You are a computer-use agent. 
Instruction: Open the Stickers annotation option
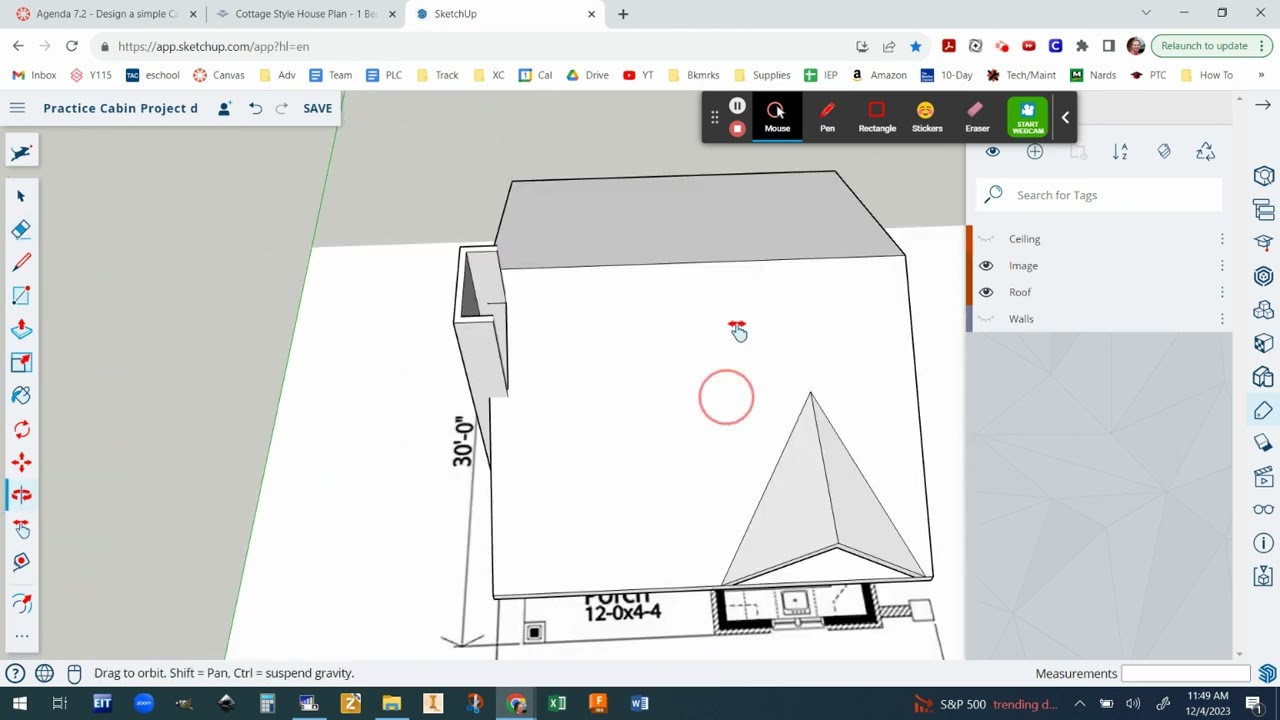[x=927, y=117]
